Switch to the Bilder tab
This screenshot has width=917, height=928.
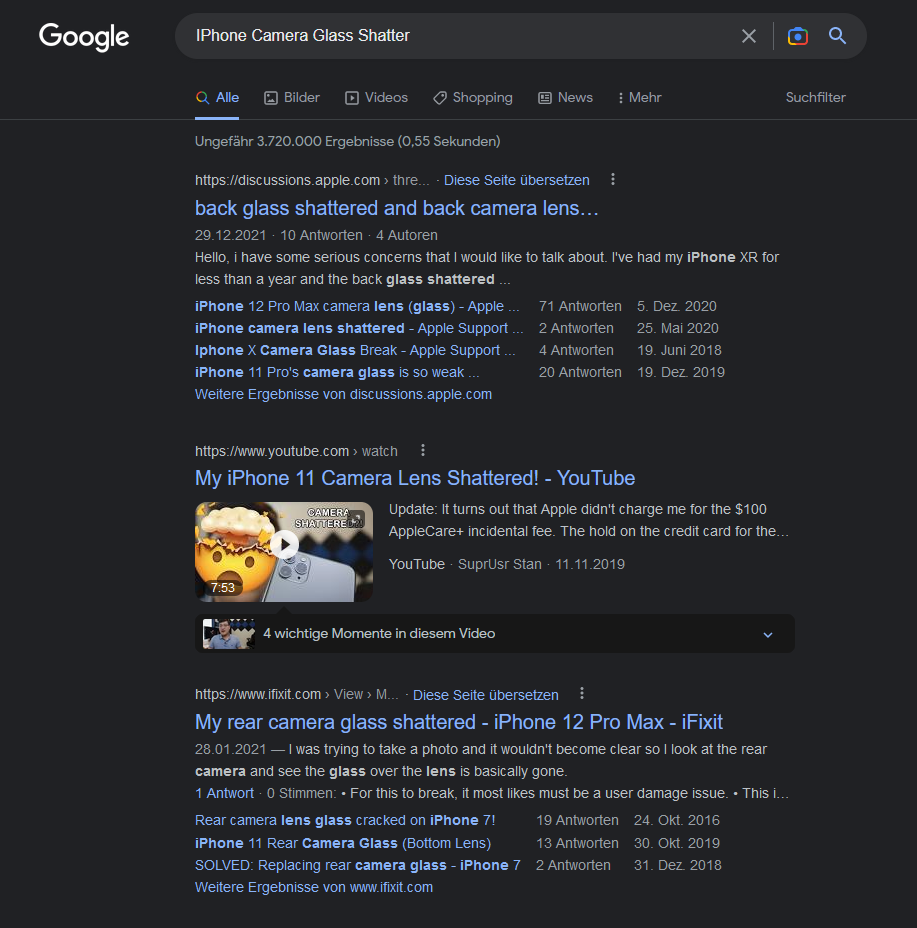click(292, 98)
